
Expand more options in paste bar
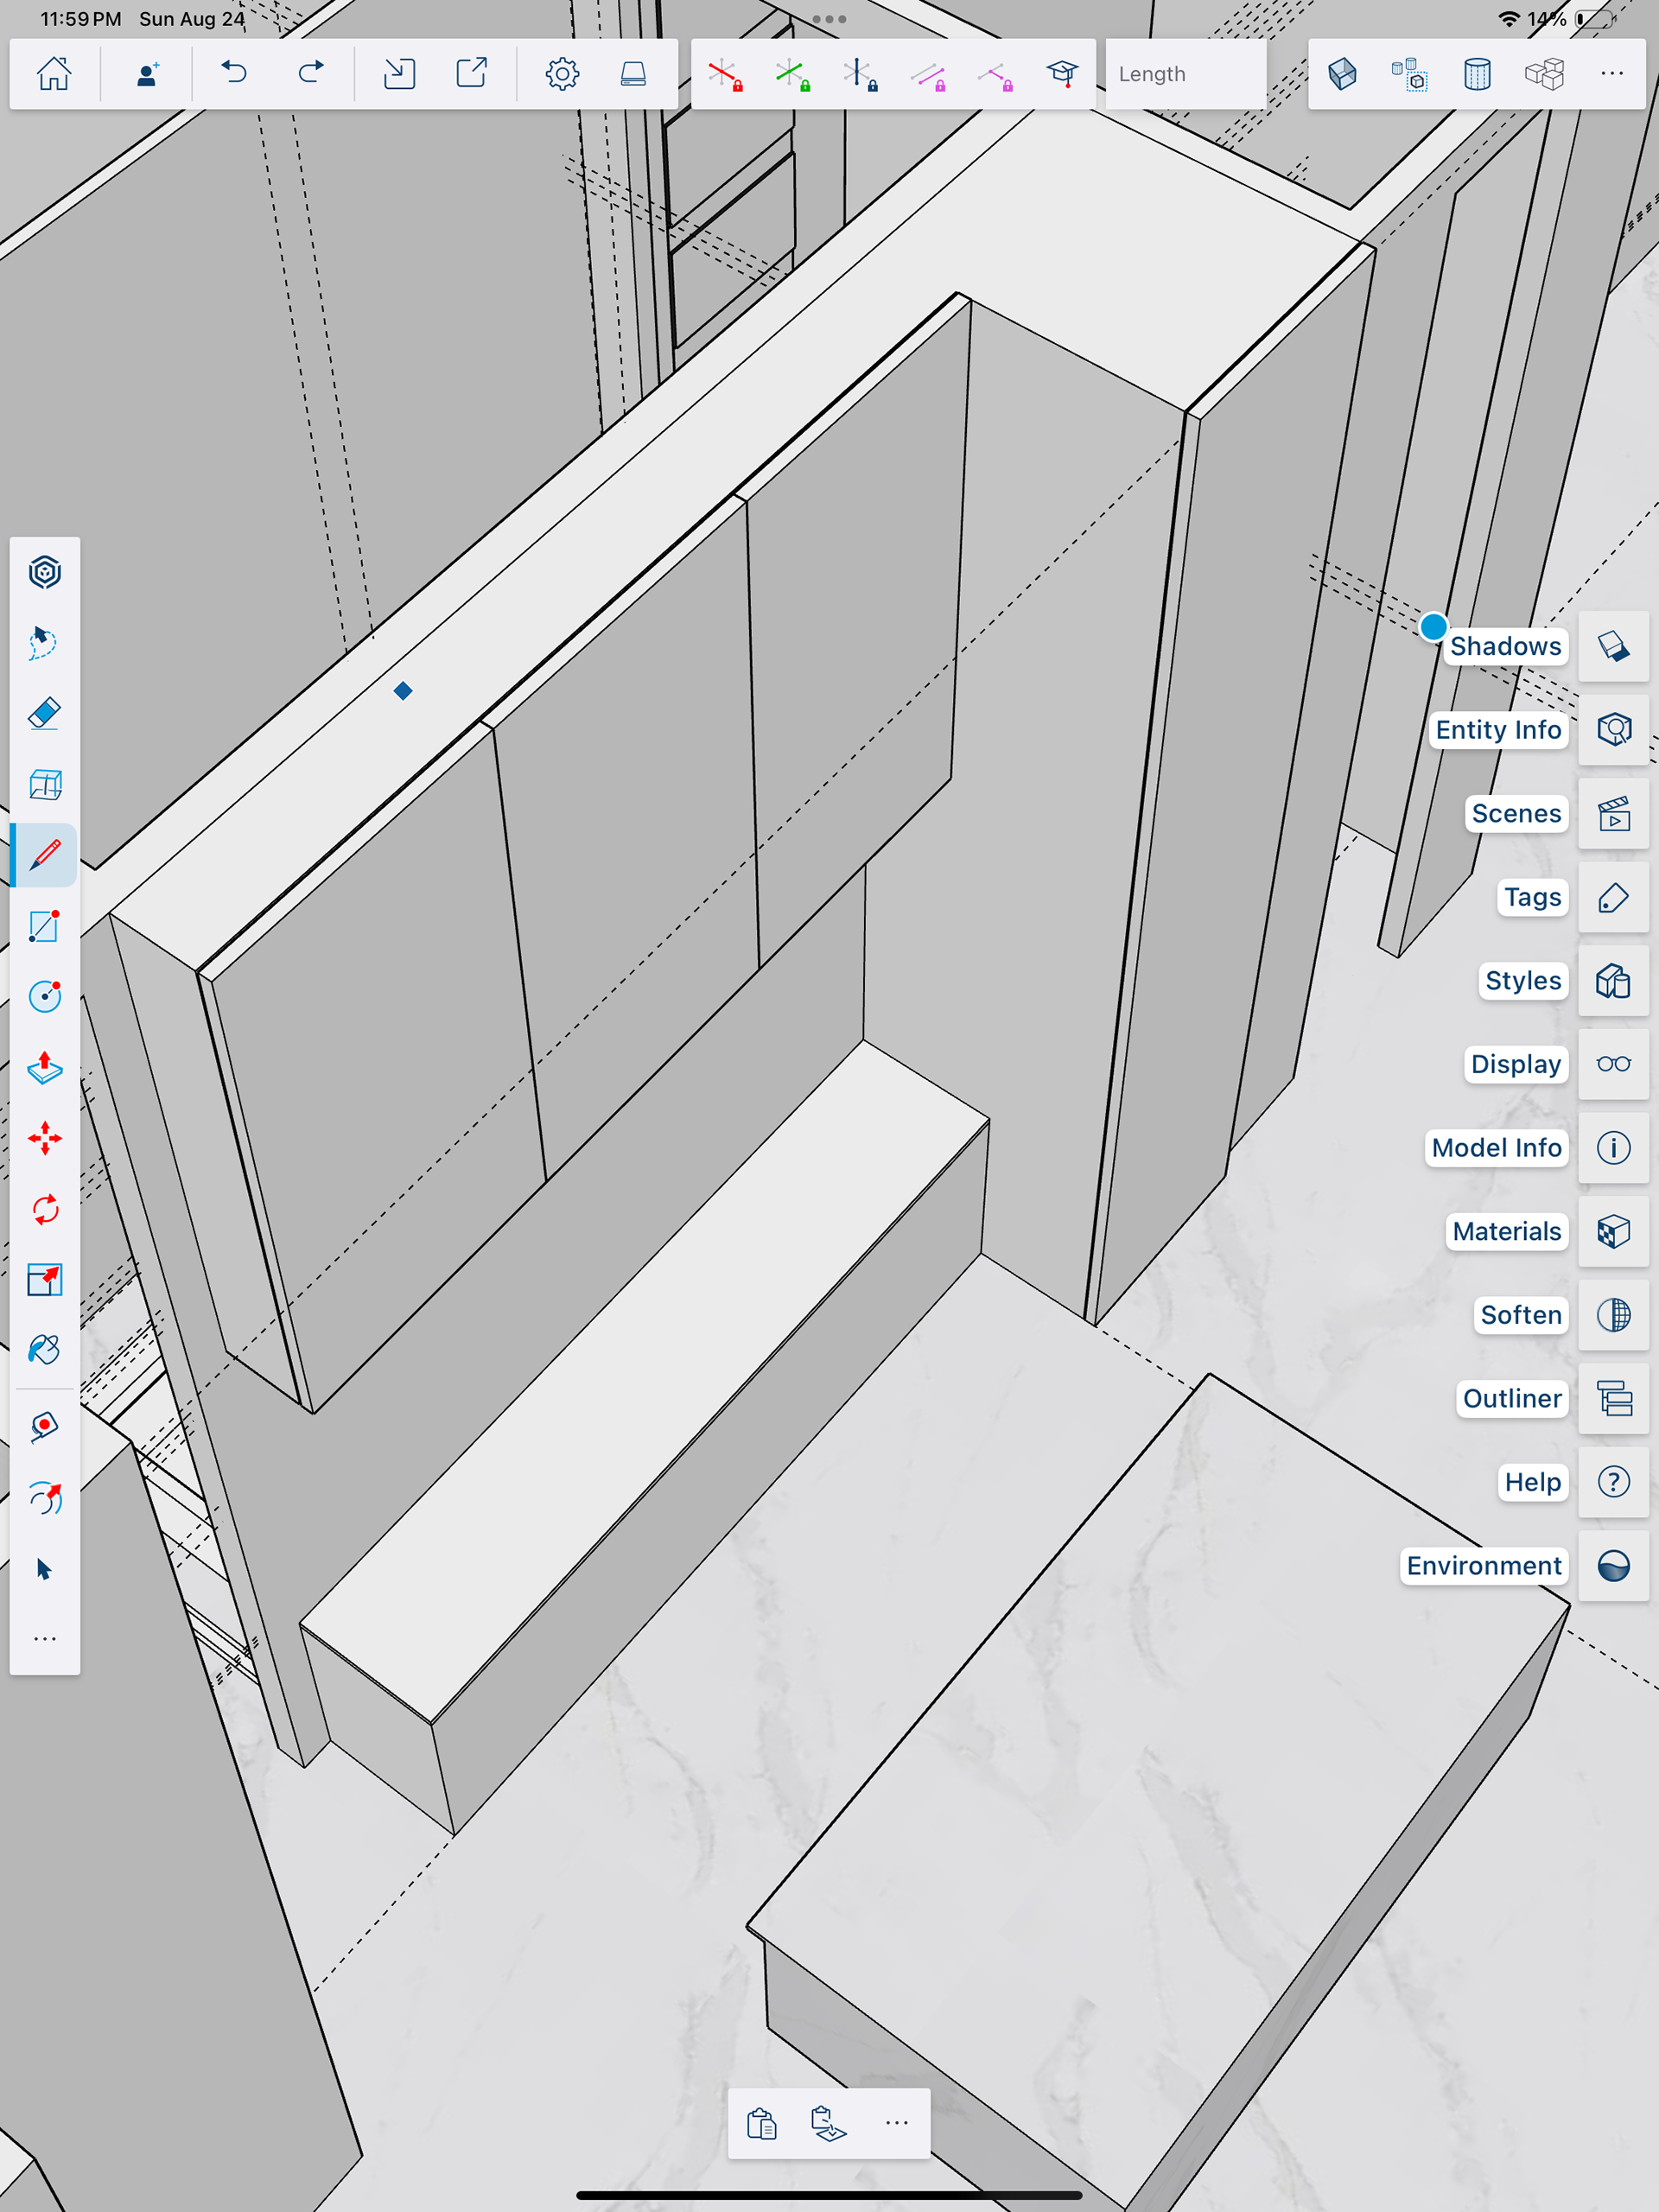click(896, 2123)
